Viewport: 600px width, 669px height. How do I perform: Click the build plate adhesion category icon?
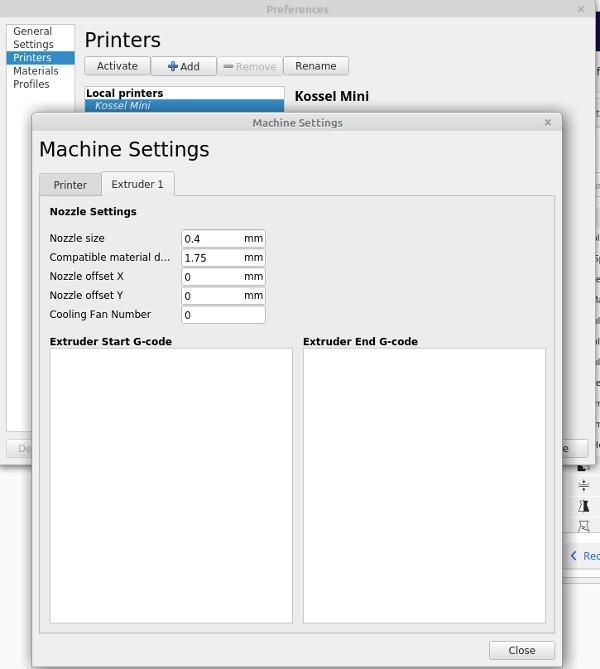(583, 486)
